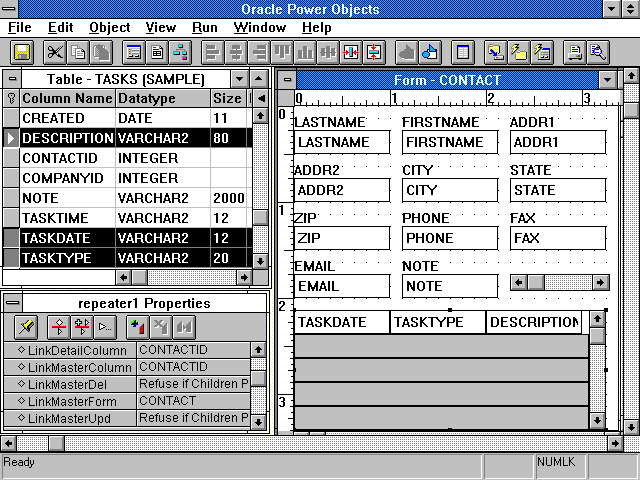Open the Object menu
640x480 pixels.
point(109,27)
